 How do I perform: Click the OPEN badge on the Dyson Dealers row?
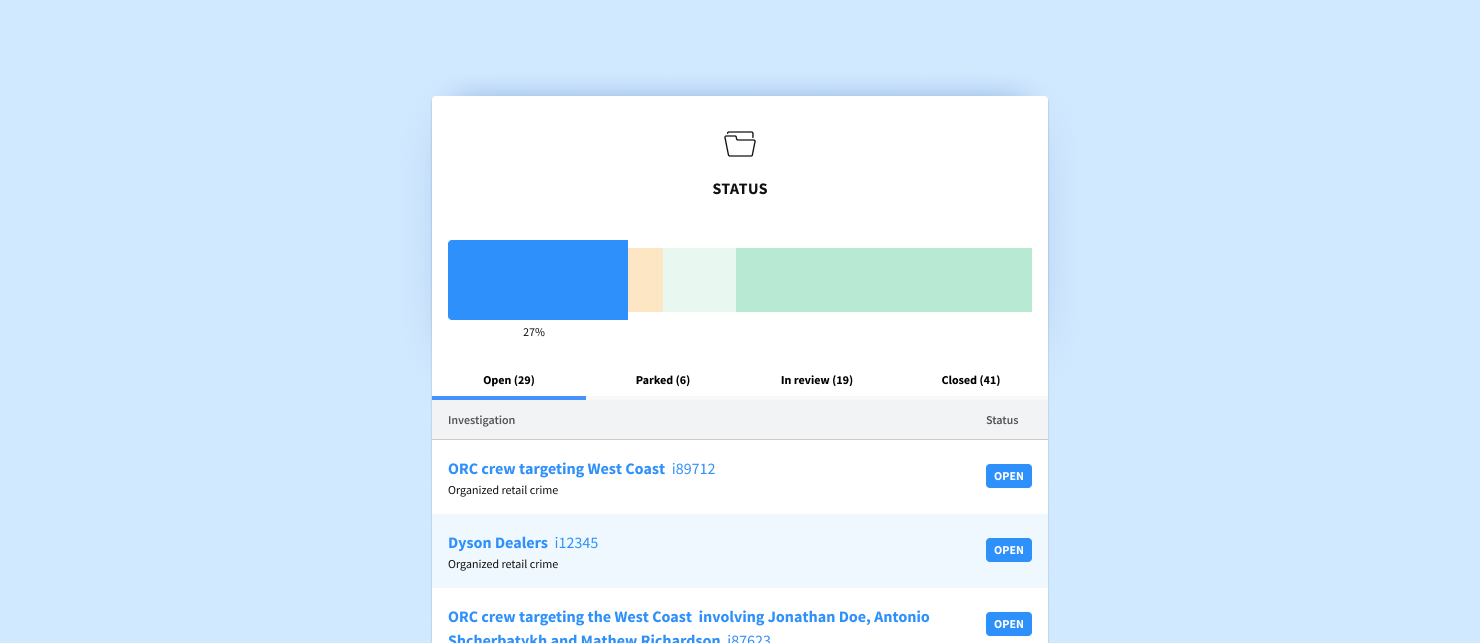1009,550
